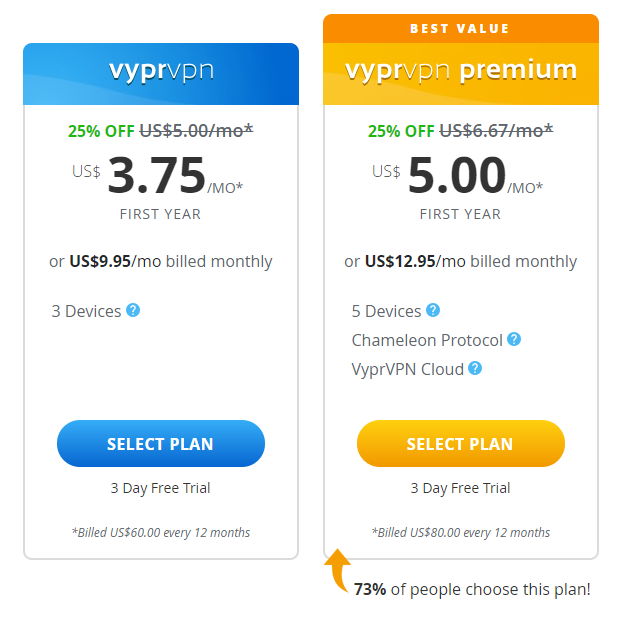The width and height of the screenshot is (629, 618).
Task: Select the blue SELECT PLAN button
Action: coord(161,444)
